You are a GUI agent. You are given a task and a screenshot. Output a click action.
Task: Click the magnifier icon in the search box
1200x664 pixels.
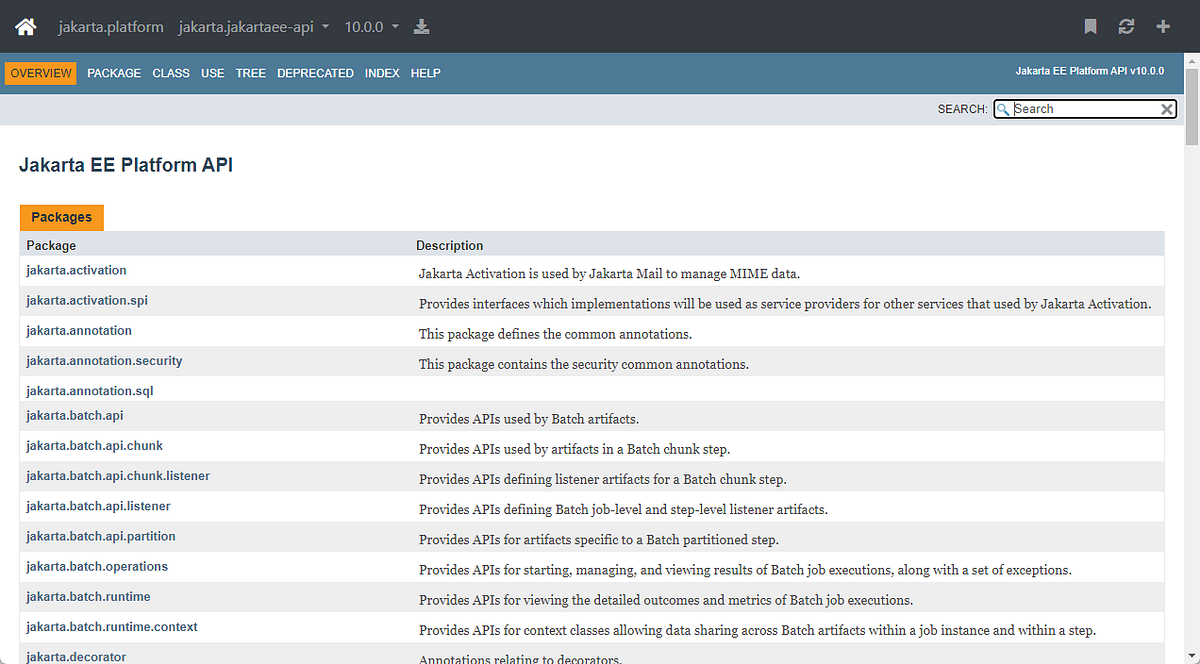tap(1003, 108)
